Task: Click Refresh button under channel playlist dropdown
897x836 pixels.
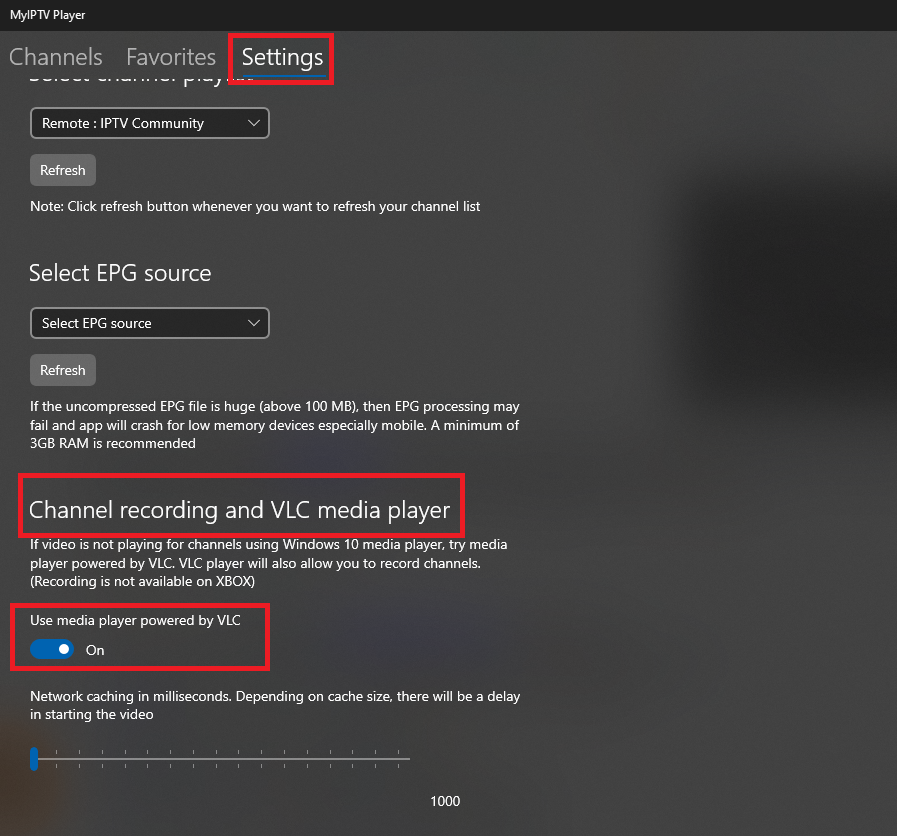Action: pyautogui.click(x=63, y=170)
